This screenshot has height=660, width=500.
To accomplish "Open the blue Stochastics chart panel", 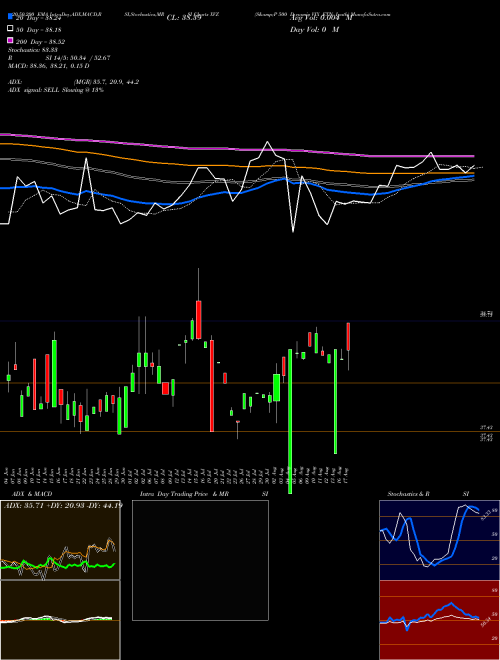I will click(x=439, y=540).
